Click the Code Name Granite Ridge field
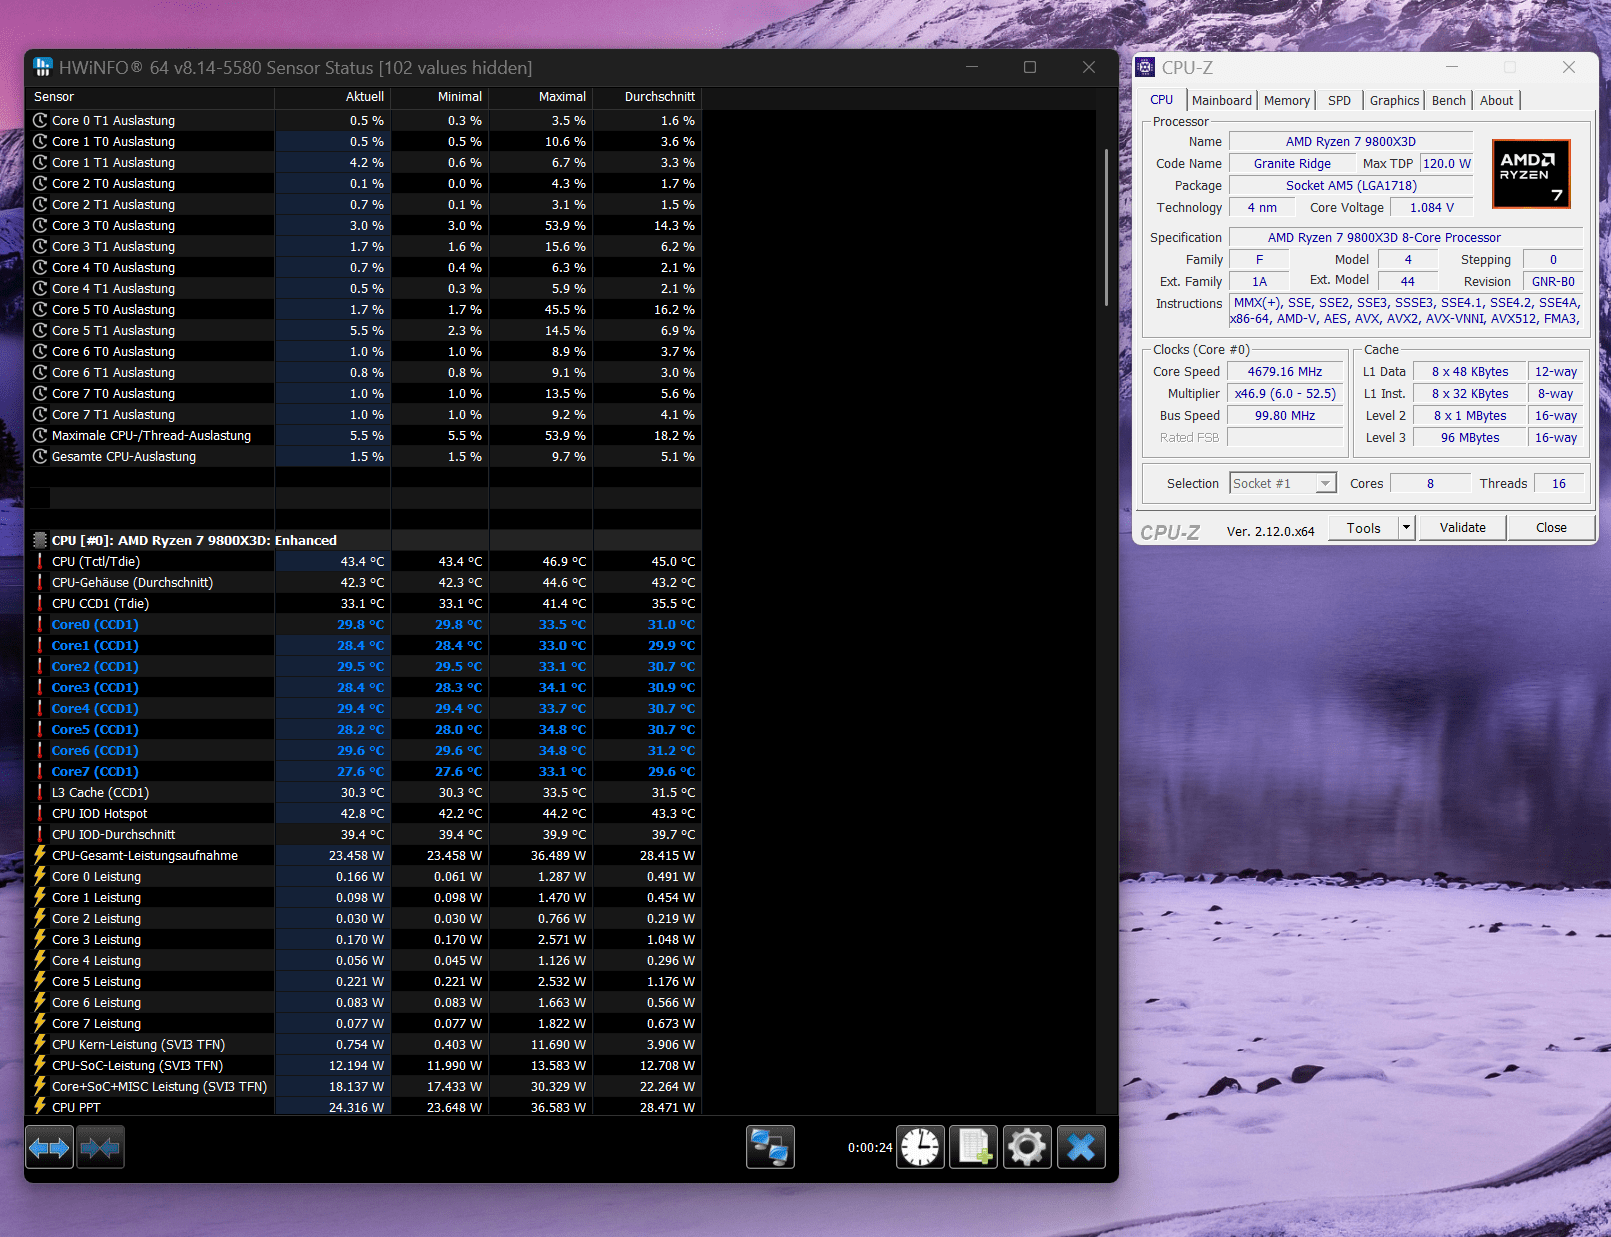1611x1237 pixels. point(1292,163)
